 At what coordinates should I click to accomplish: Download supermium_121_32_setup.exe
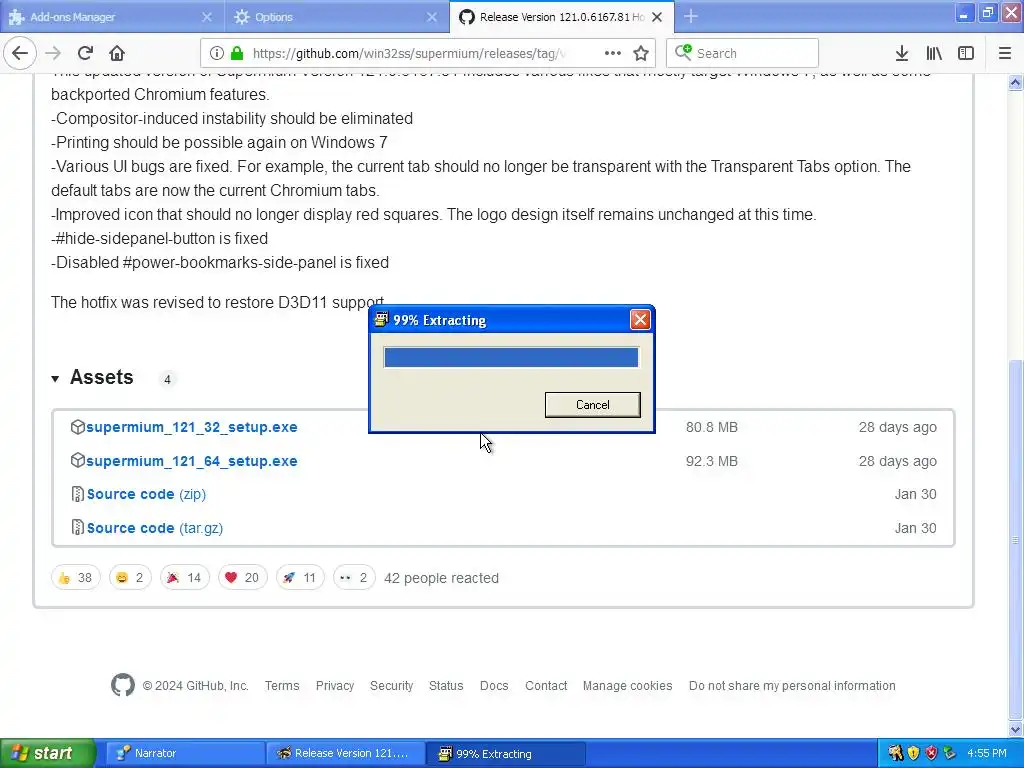[191, 427]
